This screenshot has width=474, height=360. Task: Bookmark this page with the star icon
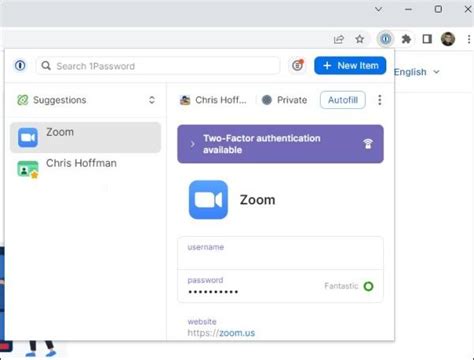(x=359, y=39)
